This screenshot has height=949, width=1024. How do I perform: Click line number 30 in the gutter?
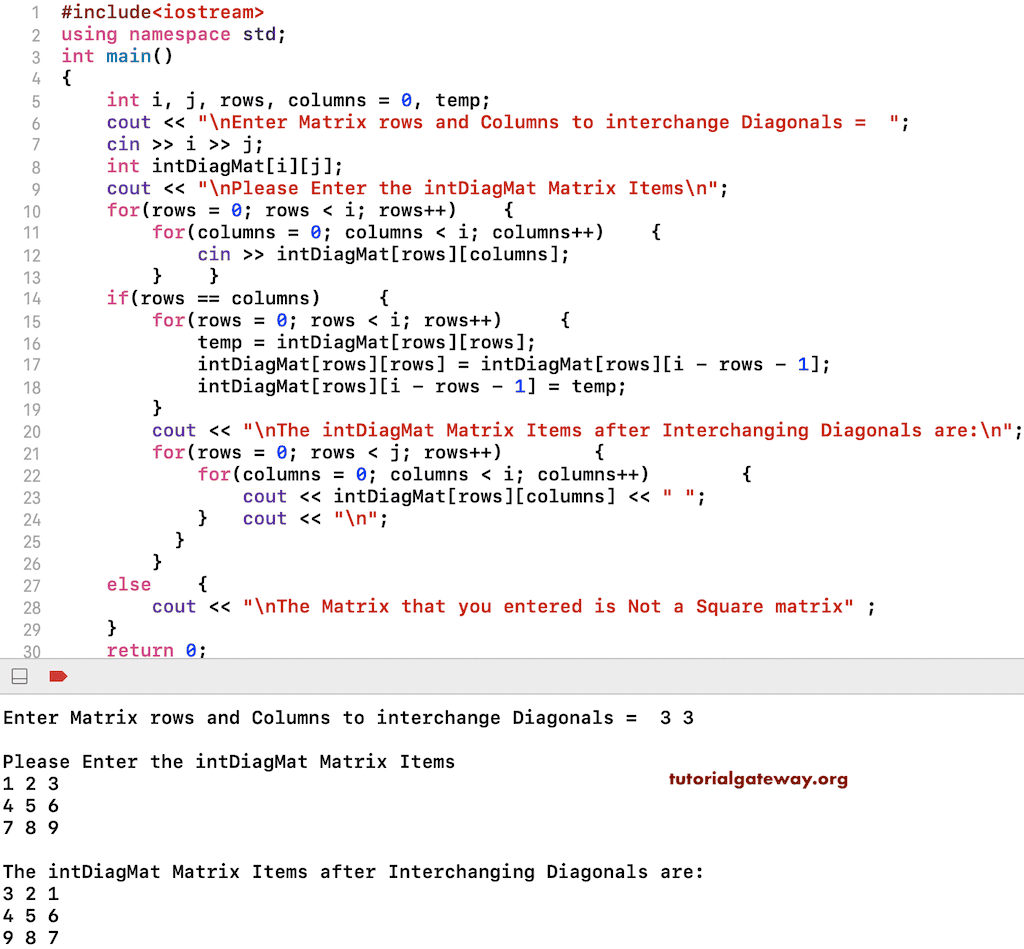pyautogui.click(x=32, y=650)
